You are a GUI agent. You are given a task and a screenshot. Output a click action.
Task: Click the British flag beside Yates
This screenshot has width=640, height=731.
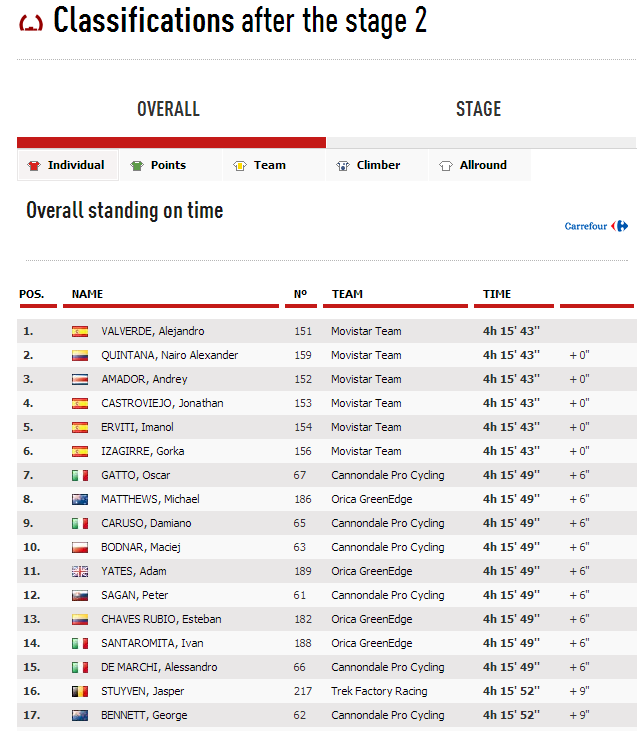tap(80, 571)
